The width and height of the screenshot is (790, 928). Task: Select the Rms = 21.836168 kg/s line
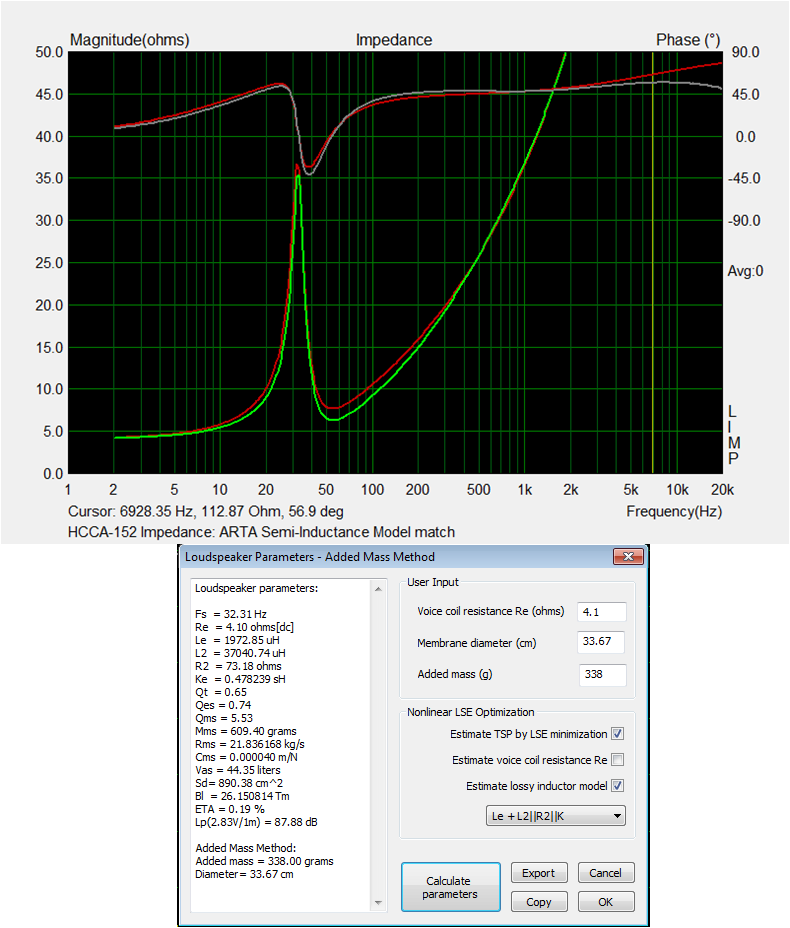pyautogui.click(x=250, y=745)
